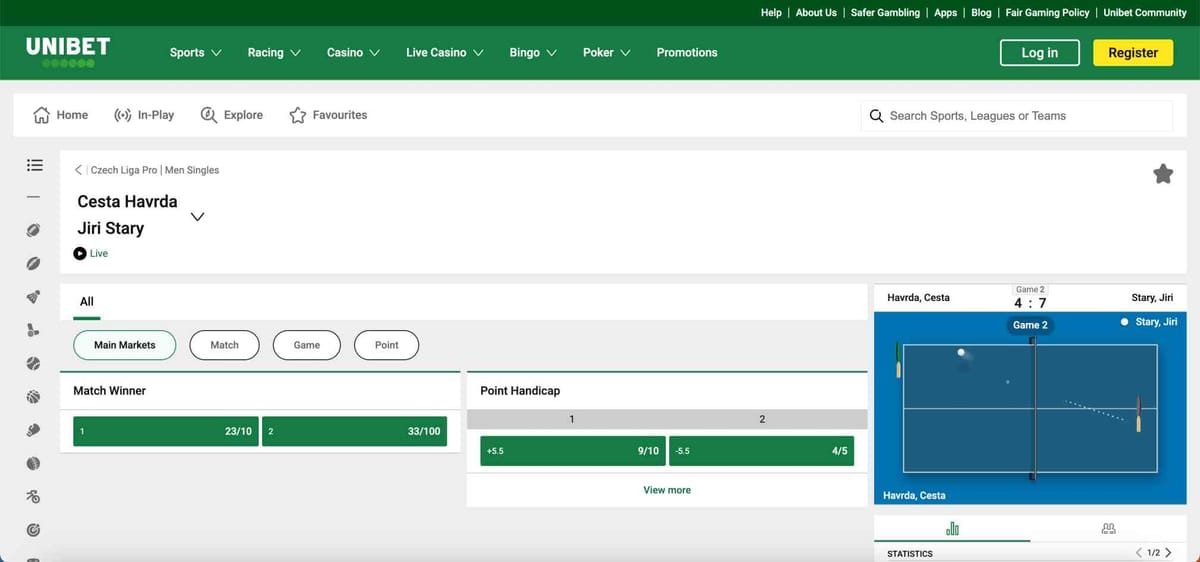Select the cycling sidebar icon
Image resolution: width=1200 pixels, height=562 pixels.
point(34,497)
